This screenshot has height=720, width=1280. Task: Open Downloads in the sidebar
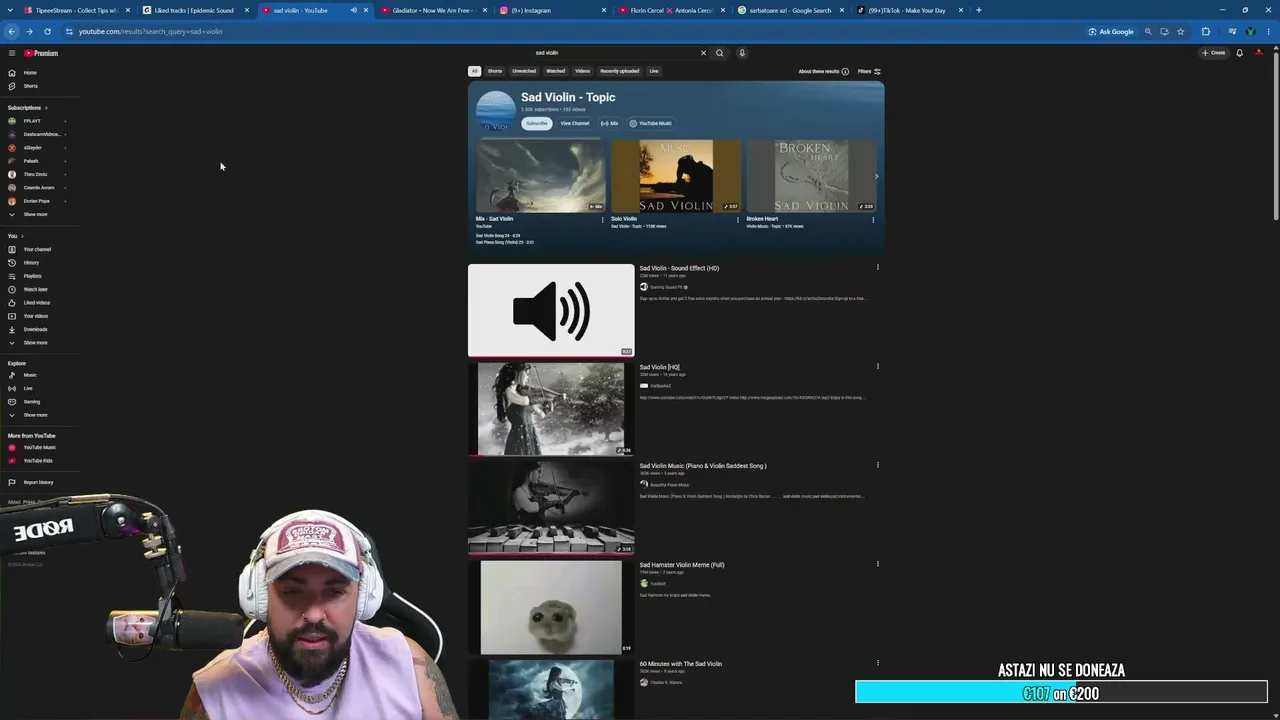[35, 329]
